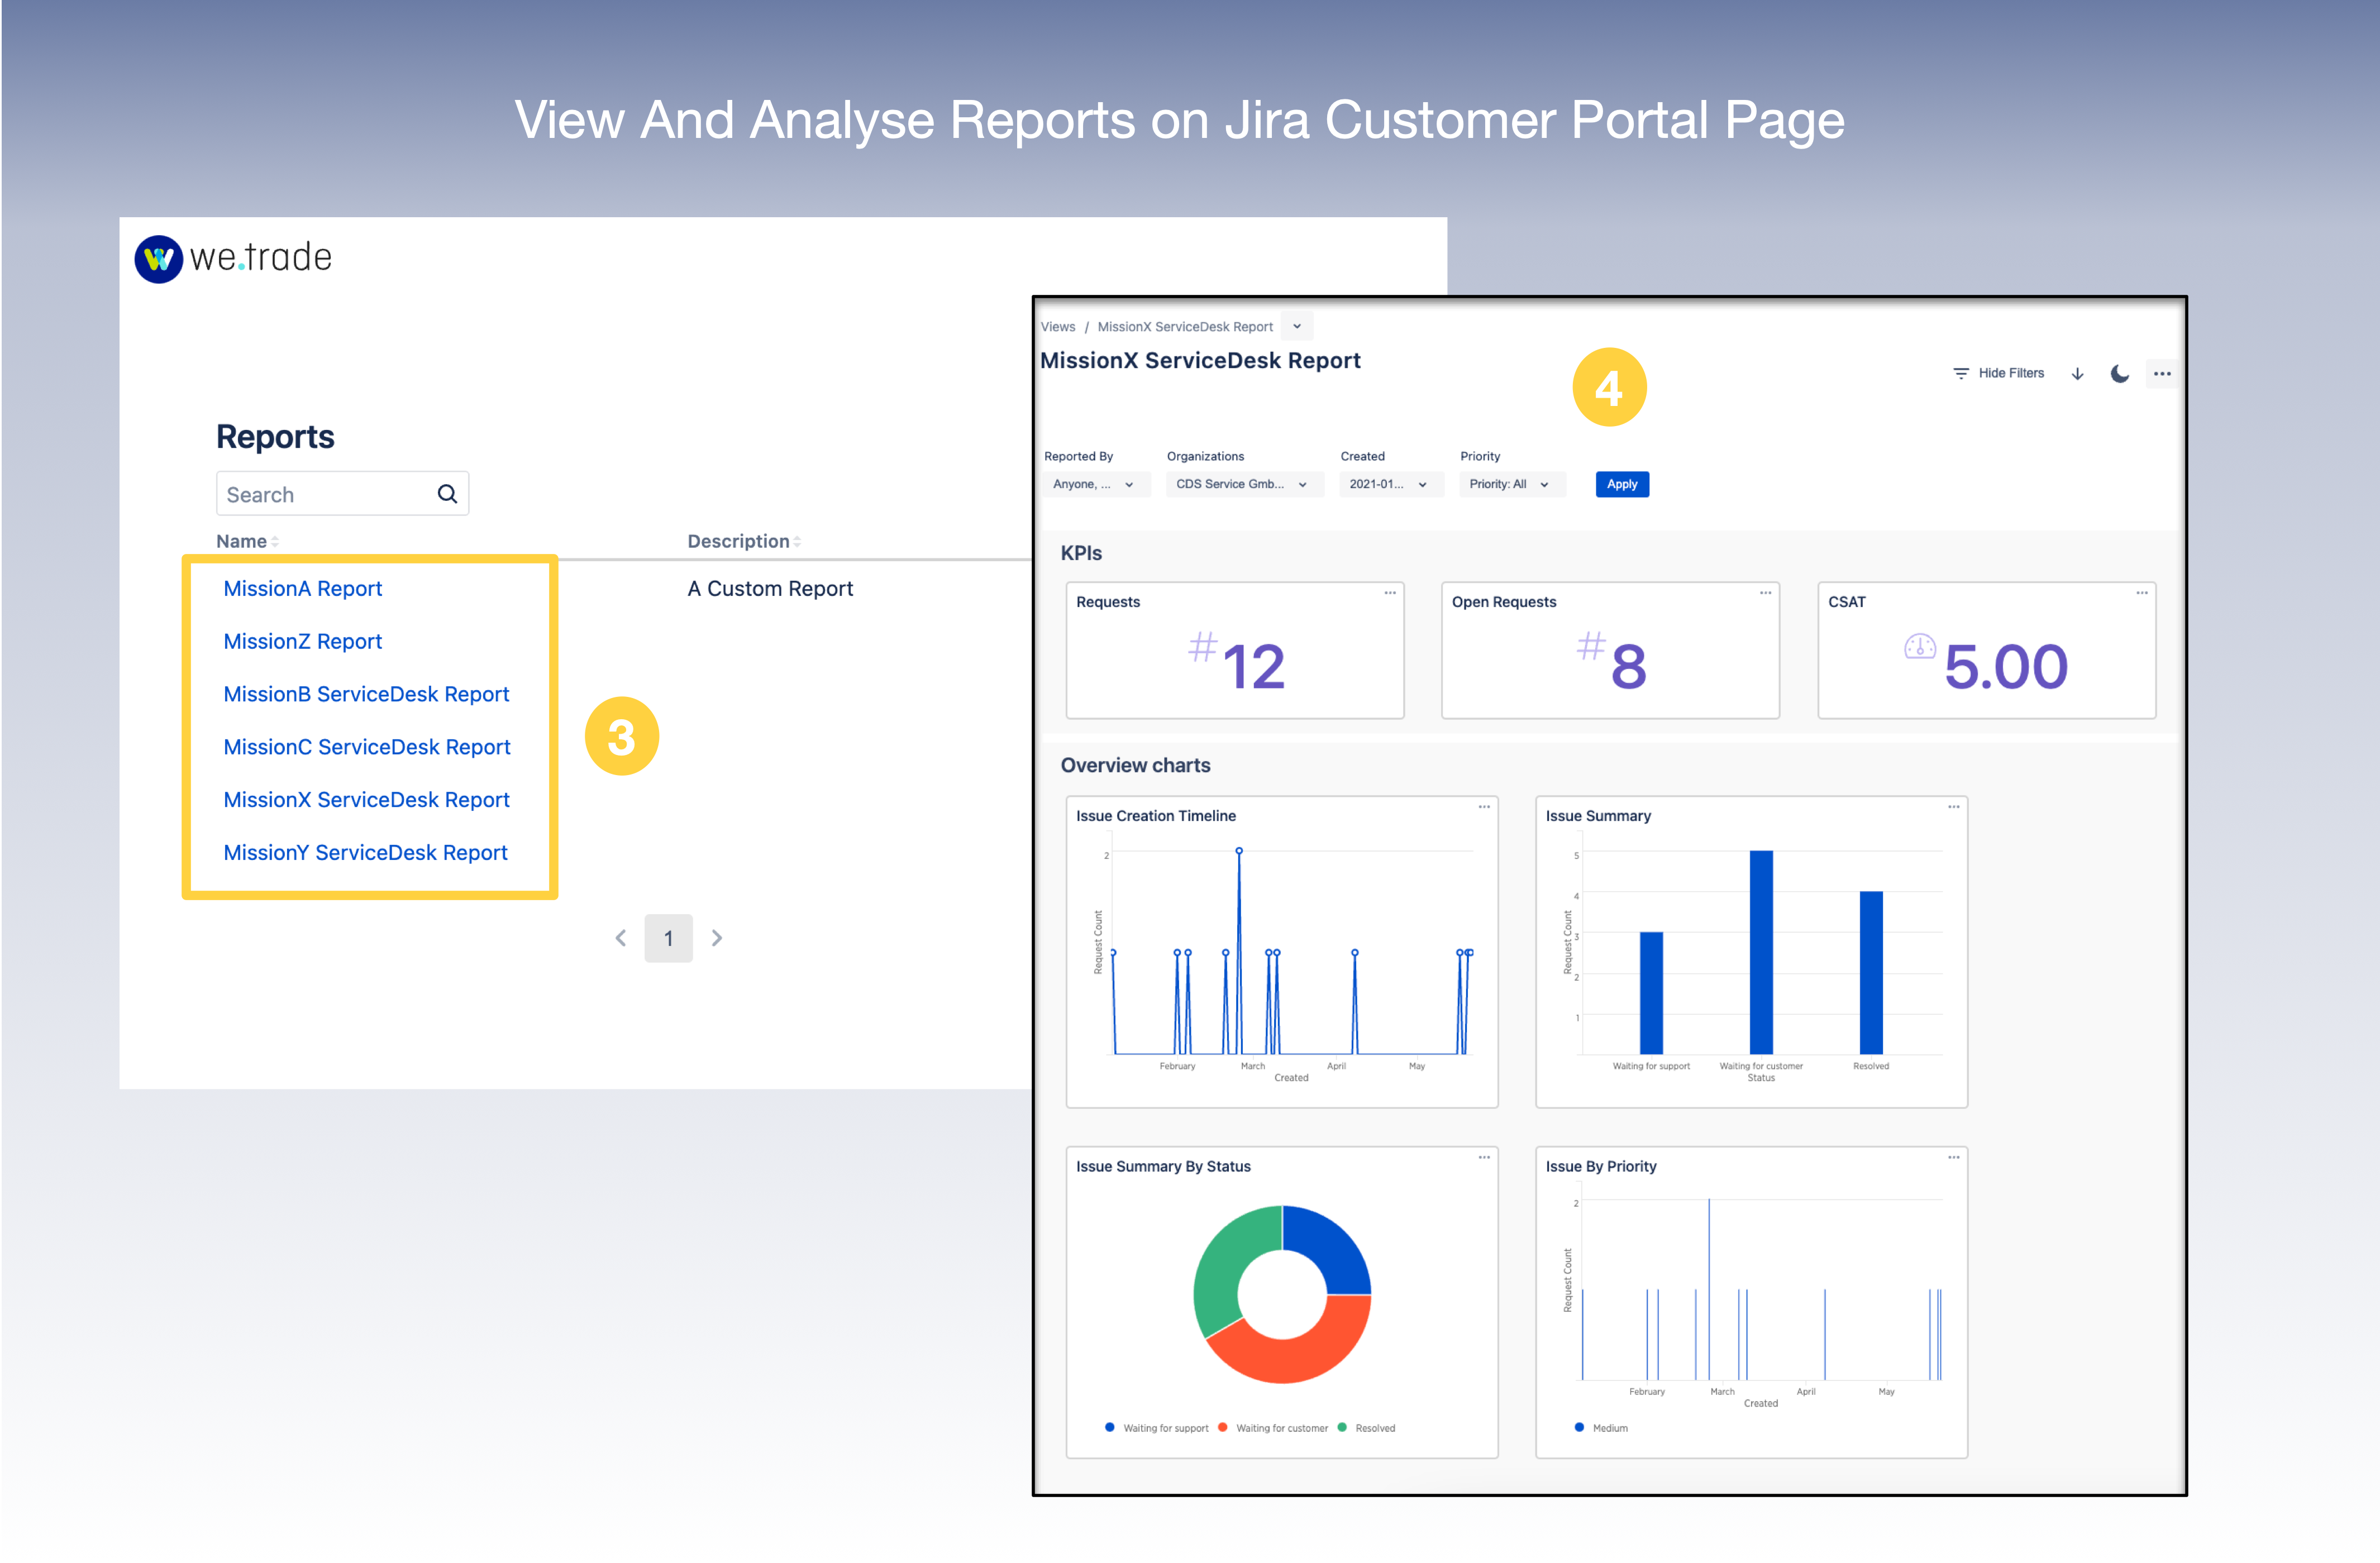This screenshot has width=2380, height=1563.
Task: Click the Views breadcrumb item
Action: tap(1057, 326)
